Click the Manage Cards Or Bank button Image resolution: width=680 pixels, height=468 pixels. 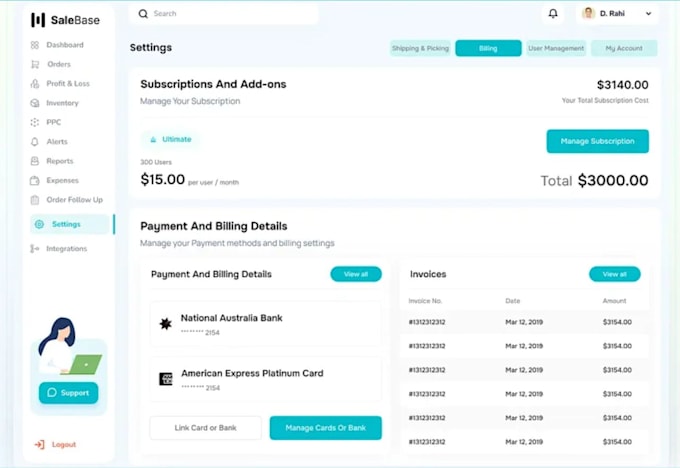tap(326, 428)
